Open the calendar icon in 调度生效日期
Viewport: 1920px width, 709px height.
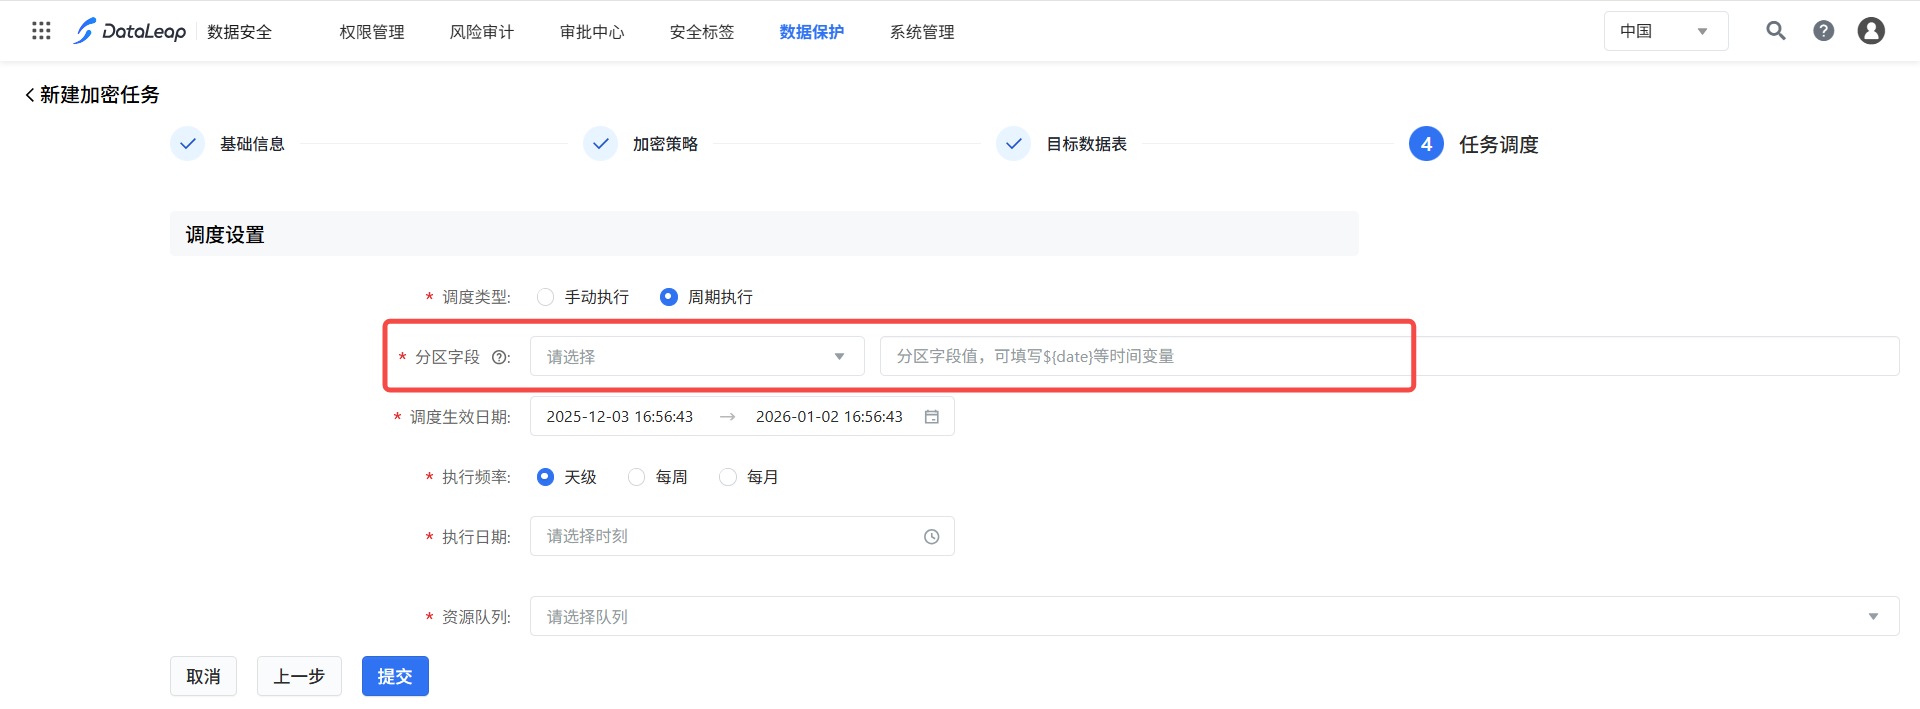(x=932, y=417)
